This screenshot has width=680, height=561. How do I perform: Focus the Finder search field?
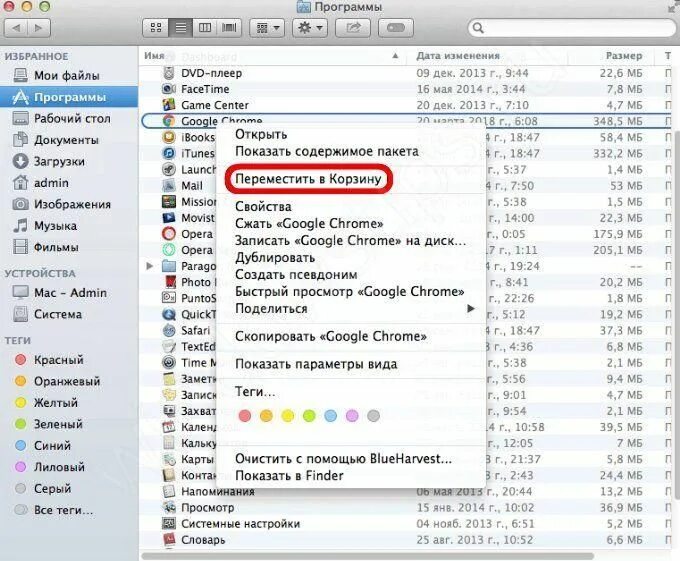pos(572,28)
